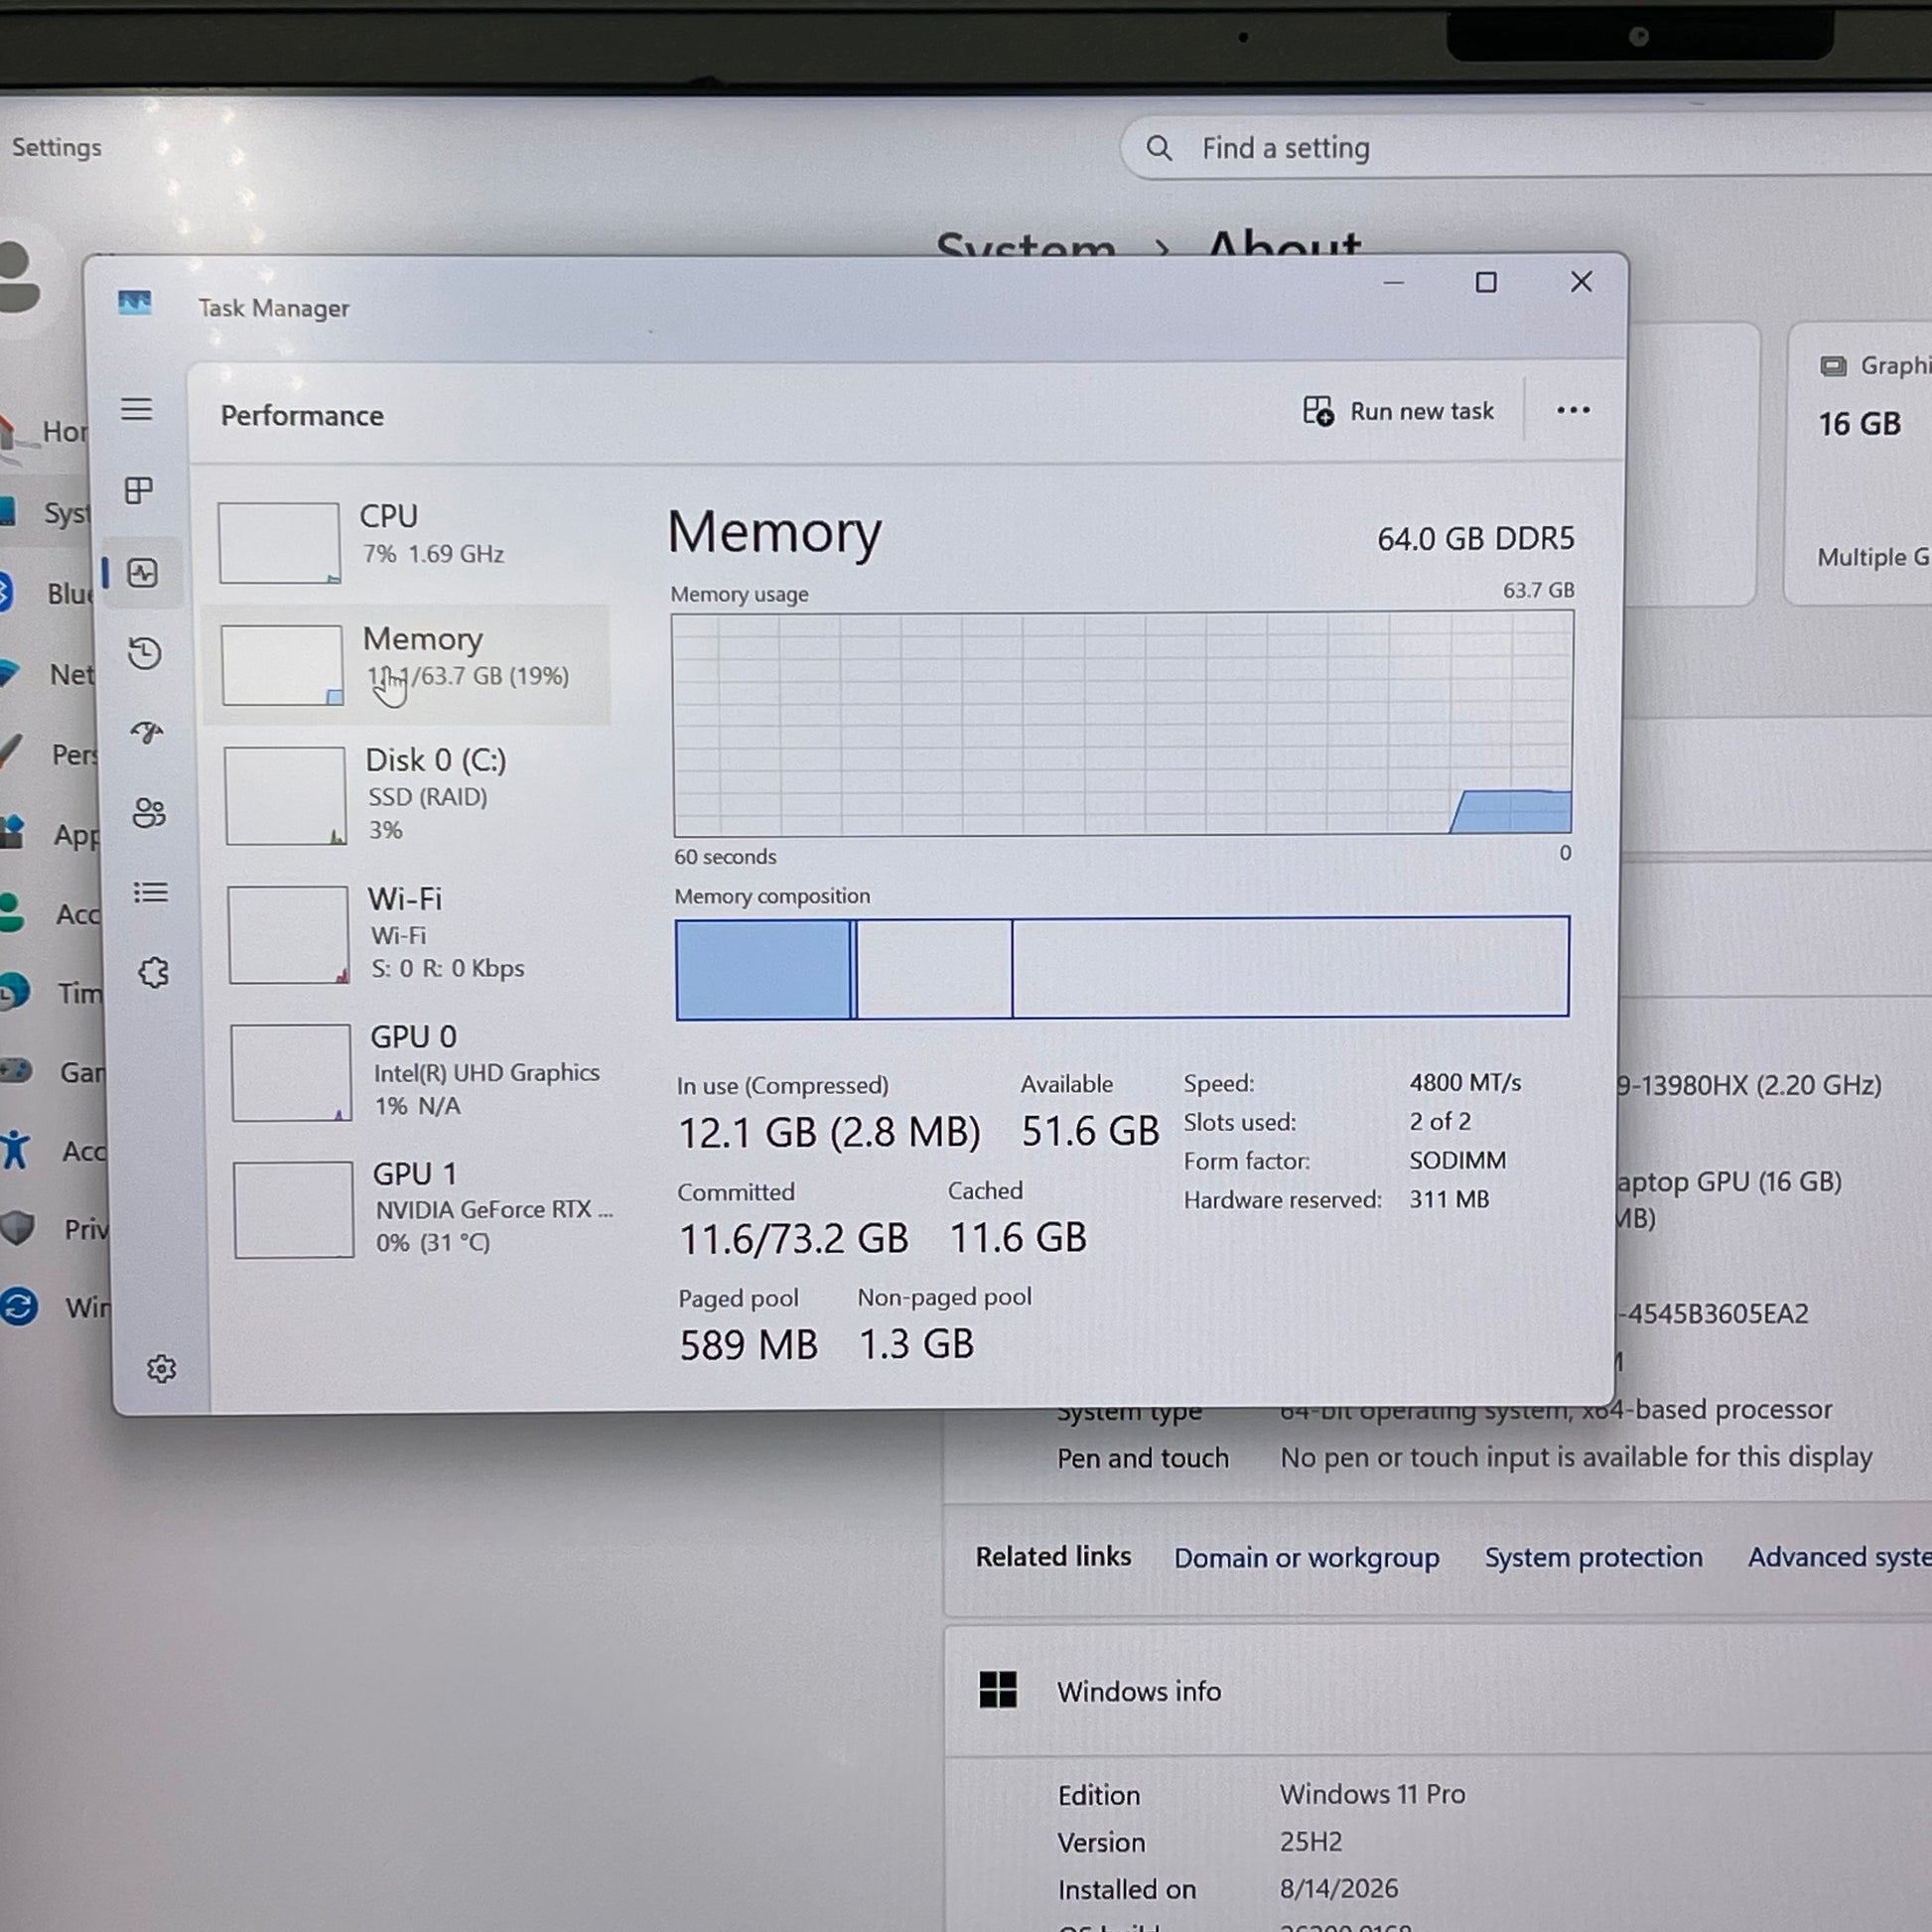Open the Users page icon
This screenshot has height=1932, width=1932.
coord(149,812)
